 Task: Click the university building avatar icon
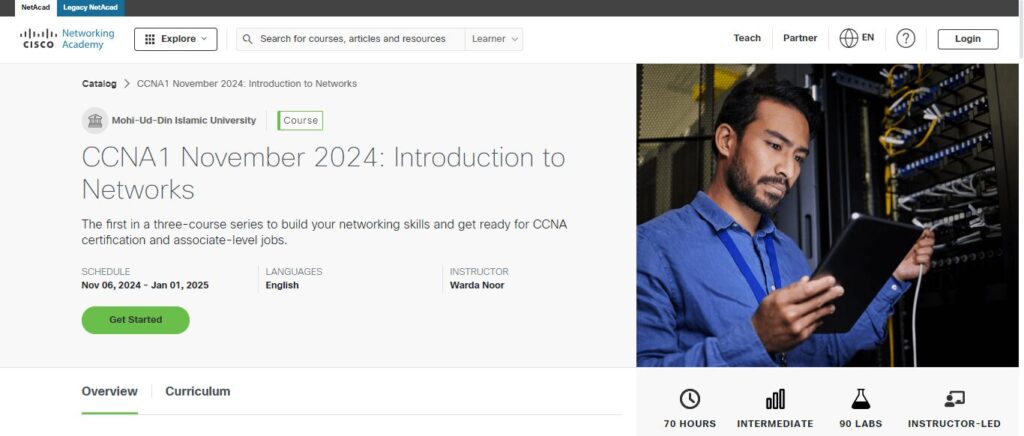[95, 121]
